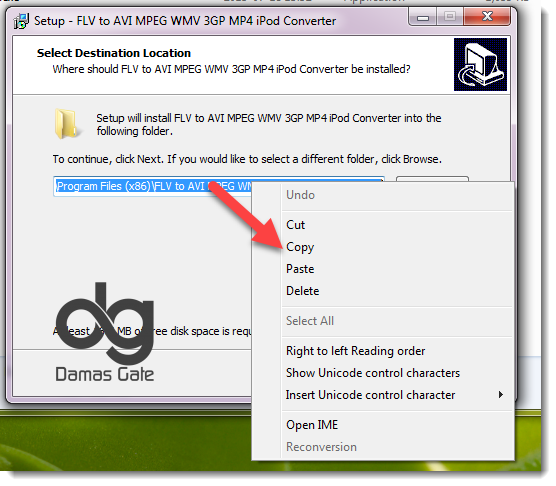Click the partially hidden Browse button

point(432,179)
